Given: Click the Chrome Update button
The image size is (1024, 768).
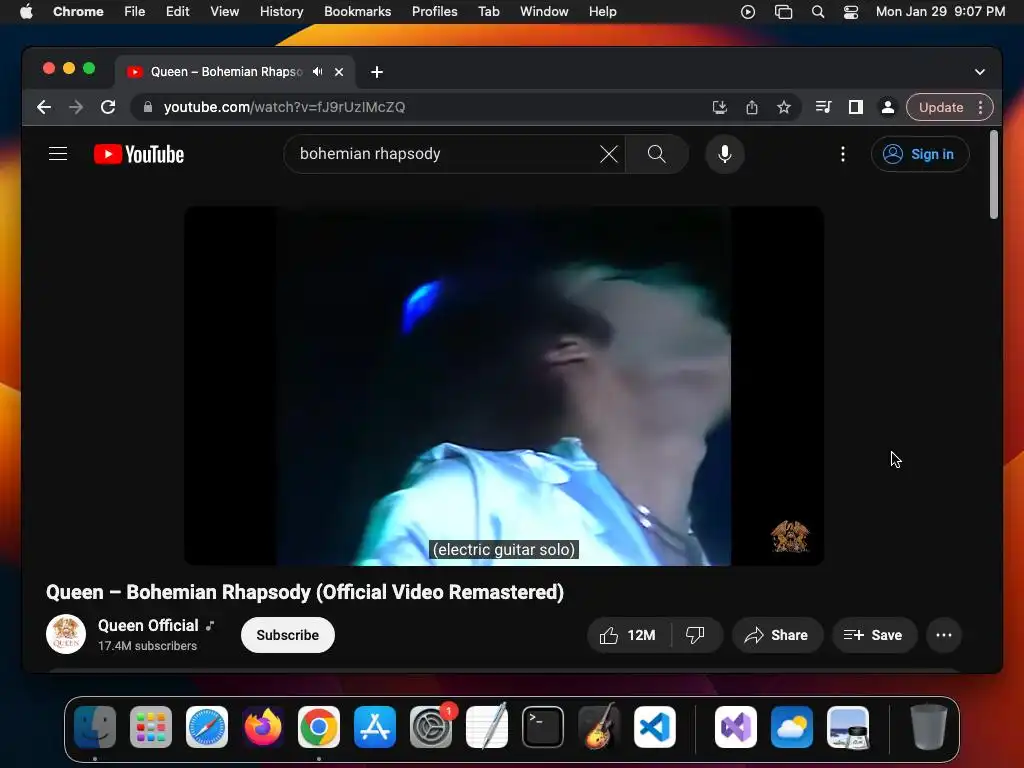Looking at the screenshot, I should (941, 107).
